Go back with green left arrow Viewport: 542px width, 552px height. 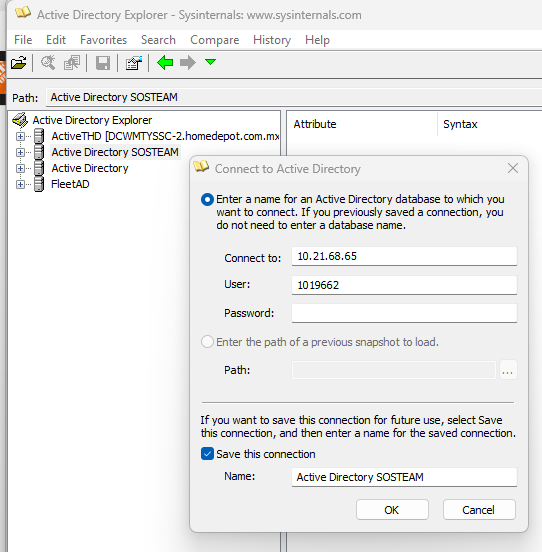[165, 63]
